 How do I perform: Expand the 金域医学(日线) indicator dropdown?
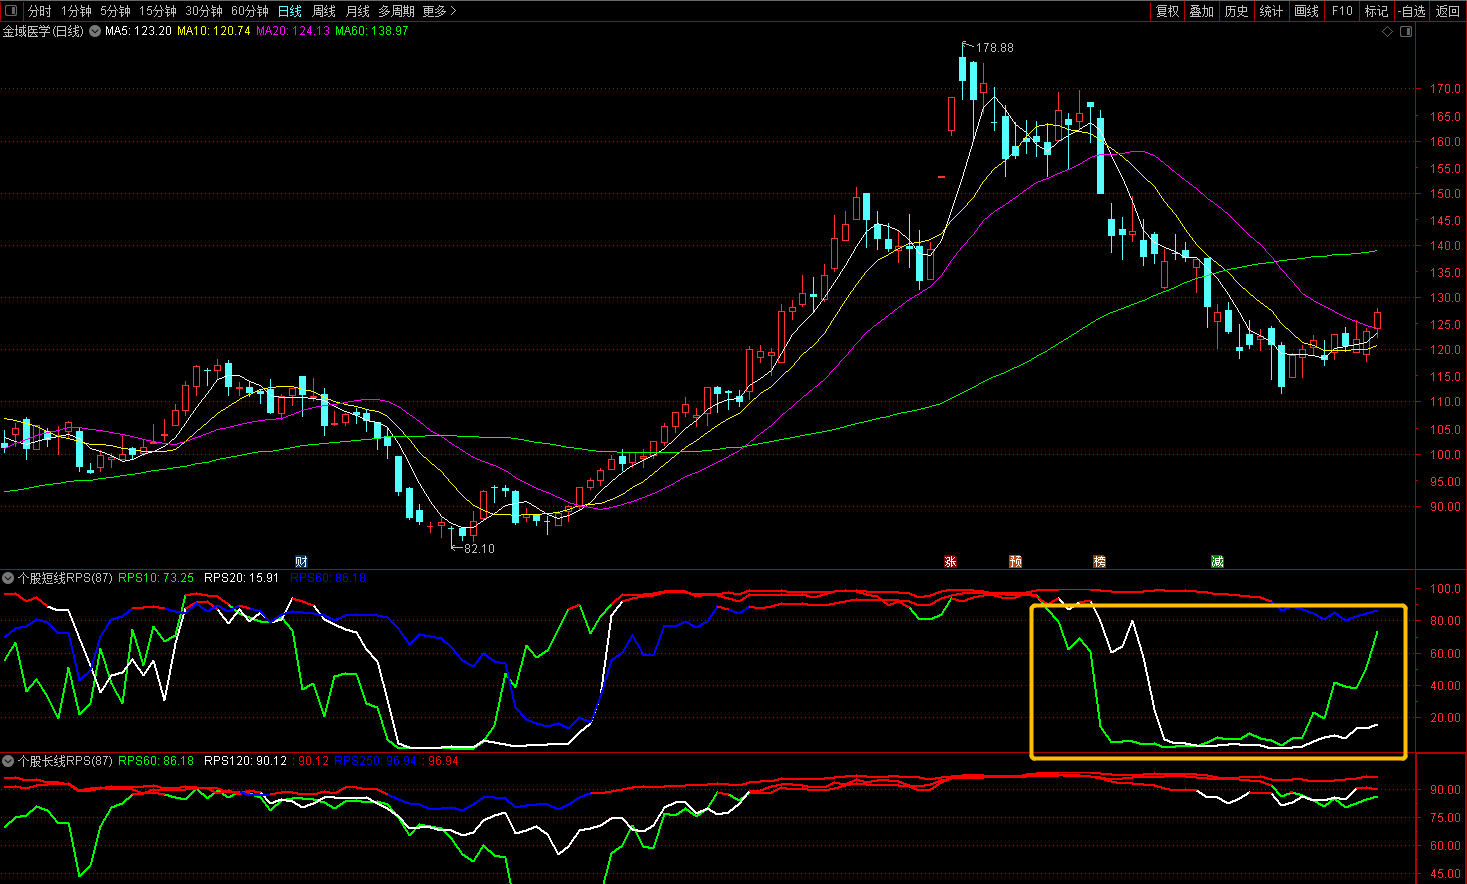[x=95, y=32]
